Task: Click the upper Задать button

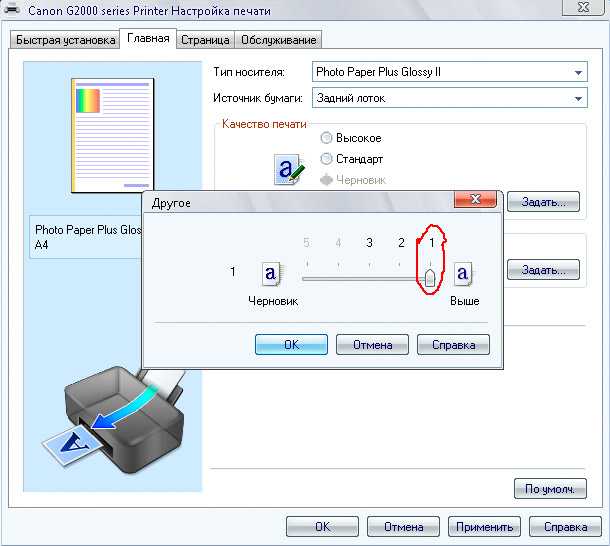Action: tap(543, 202)
